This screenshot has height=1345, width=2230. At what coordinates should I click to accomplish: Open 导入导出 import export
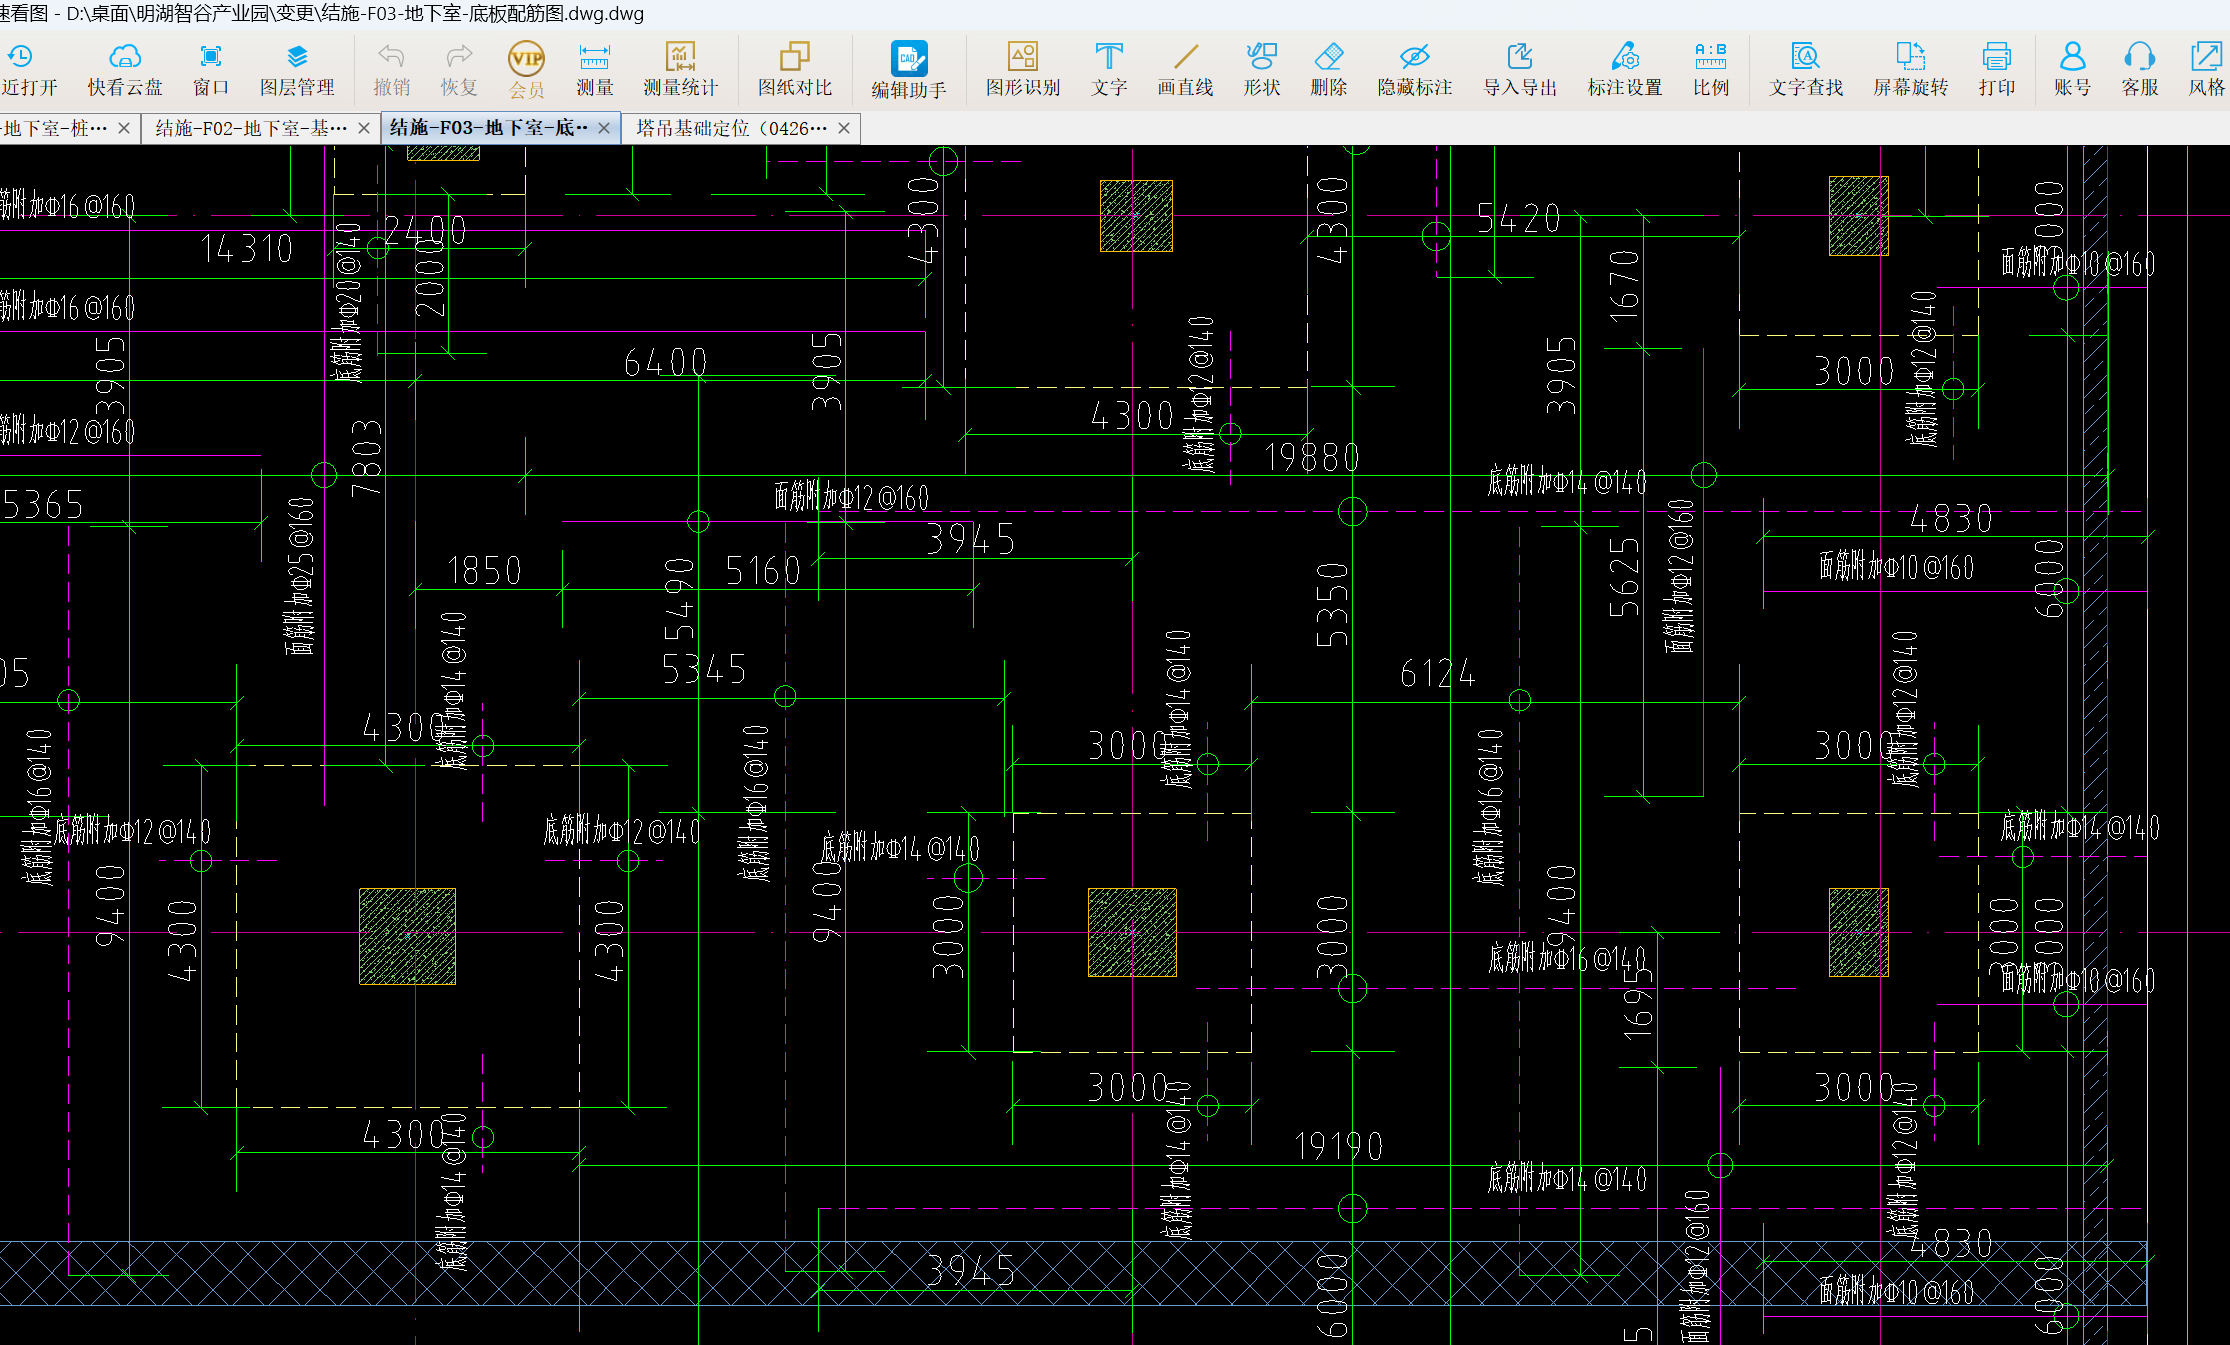point(1520,70)
